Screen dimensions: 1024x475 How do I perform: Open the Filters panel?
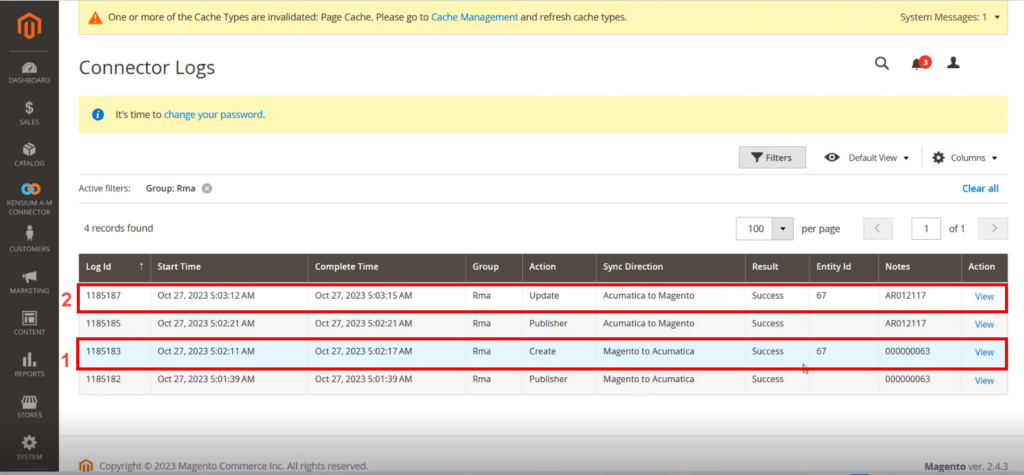tap(772, 157)
